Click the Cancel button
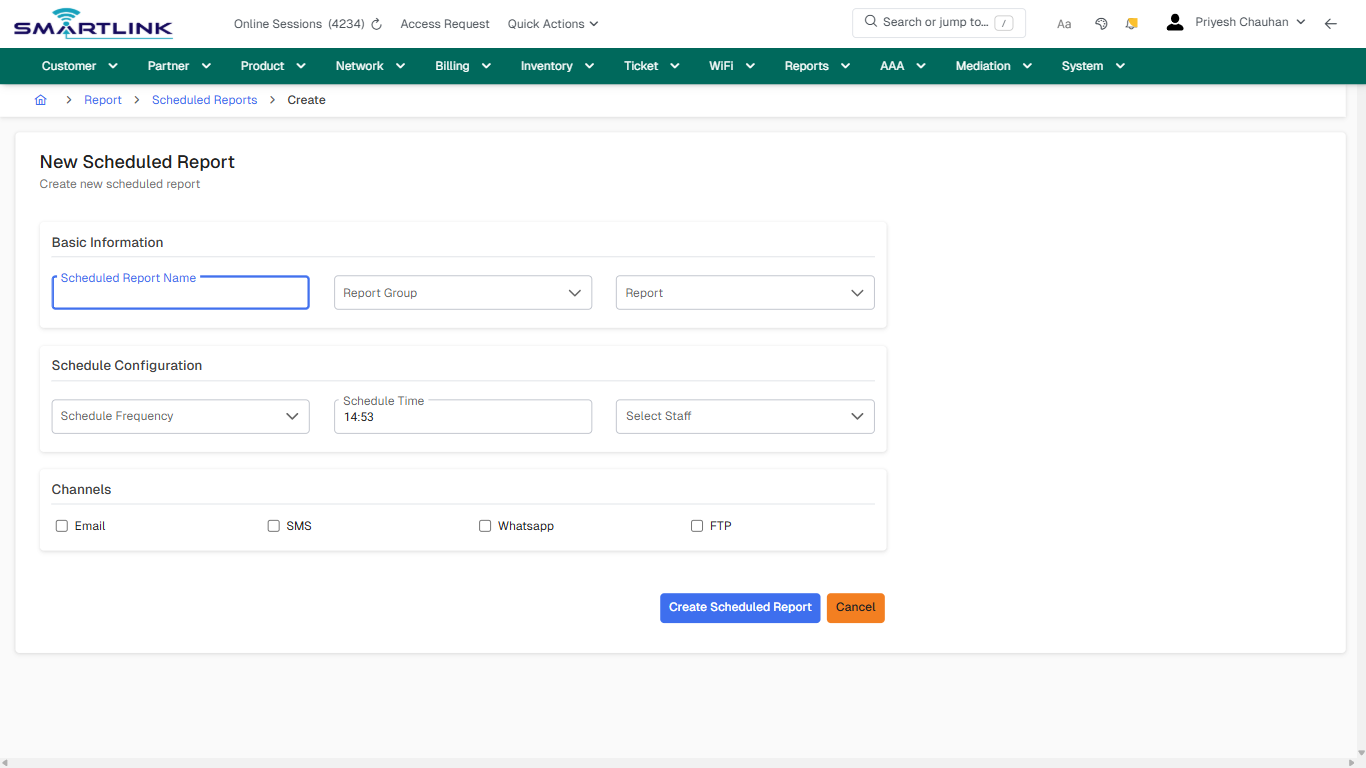The image size is (1366, 768). (855, 607)
